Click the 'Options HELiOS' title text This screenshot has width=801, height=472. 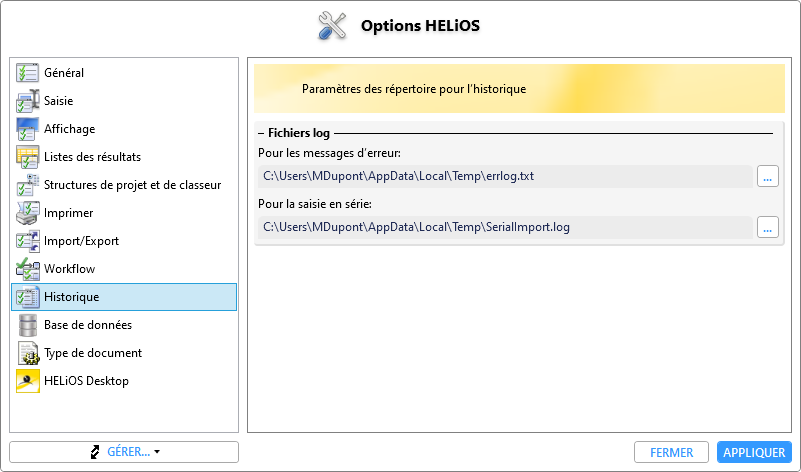point(420,26)
